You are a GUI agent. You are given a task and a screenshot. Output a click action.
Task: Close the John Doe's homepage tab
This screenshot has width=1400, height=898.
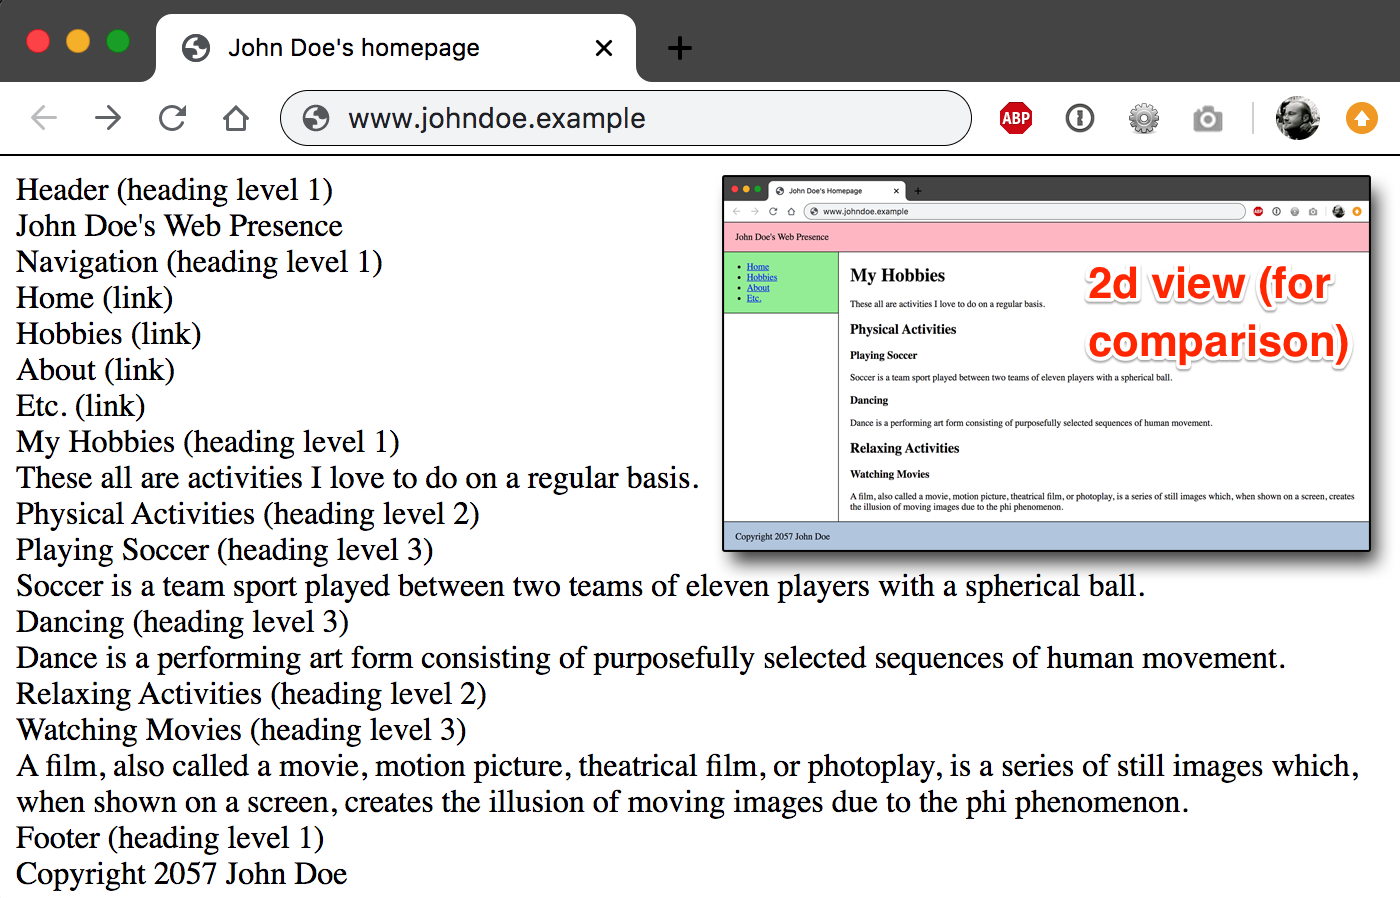point(604,47)
